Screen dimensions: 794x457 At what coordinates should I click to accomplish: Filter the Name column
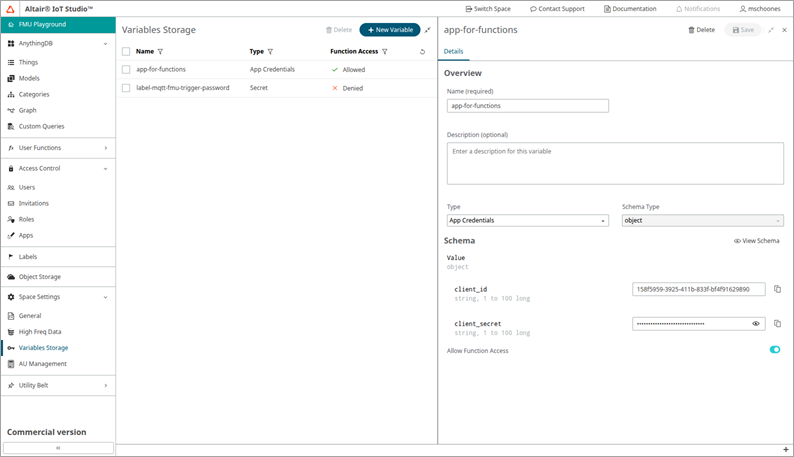(x=161, y=52)
